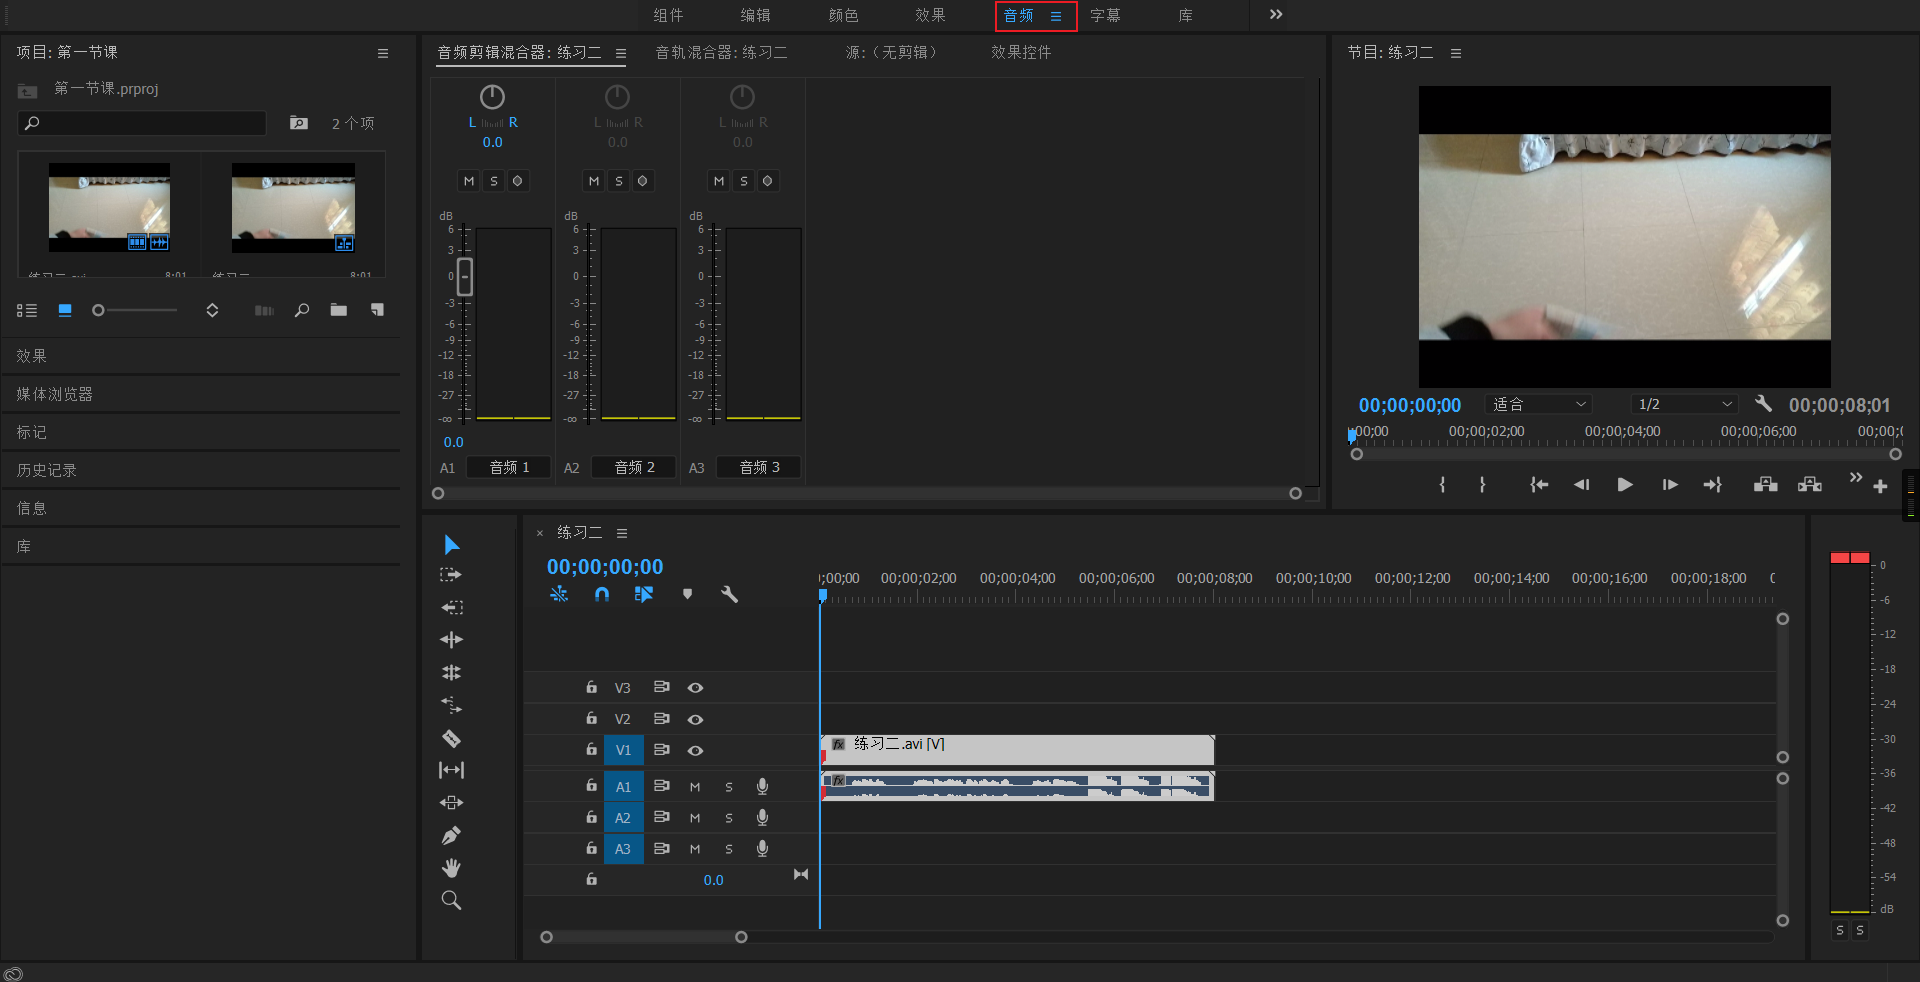Image resolution: width=1920 pixels, height=982 pixels.
Task: Toggle the snap magnet in timeline
Action: click(x=601, y=594)
